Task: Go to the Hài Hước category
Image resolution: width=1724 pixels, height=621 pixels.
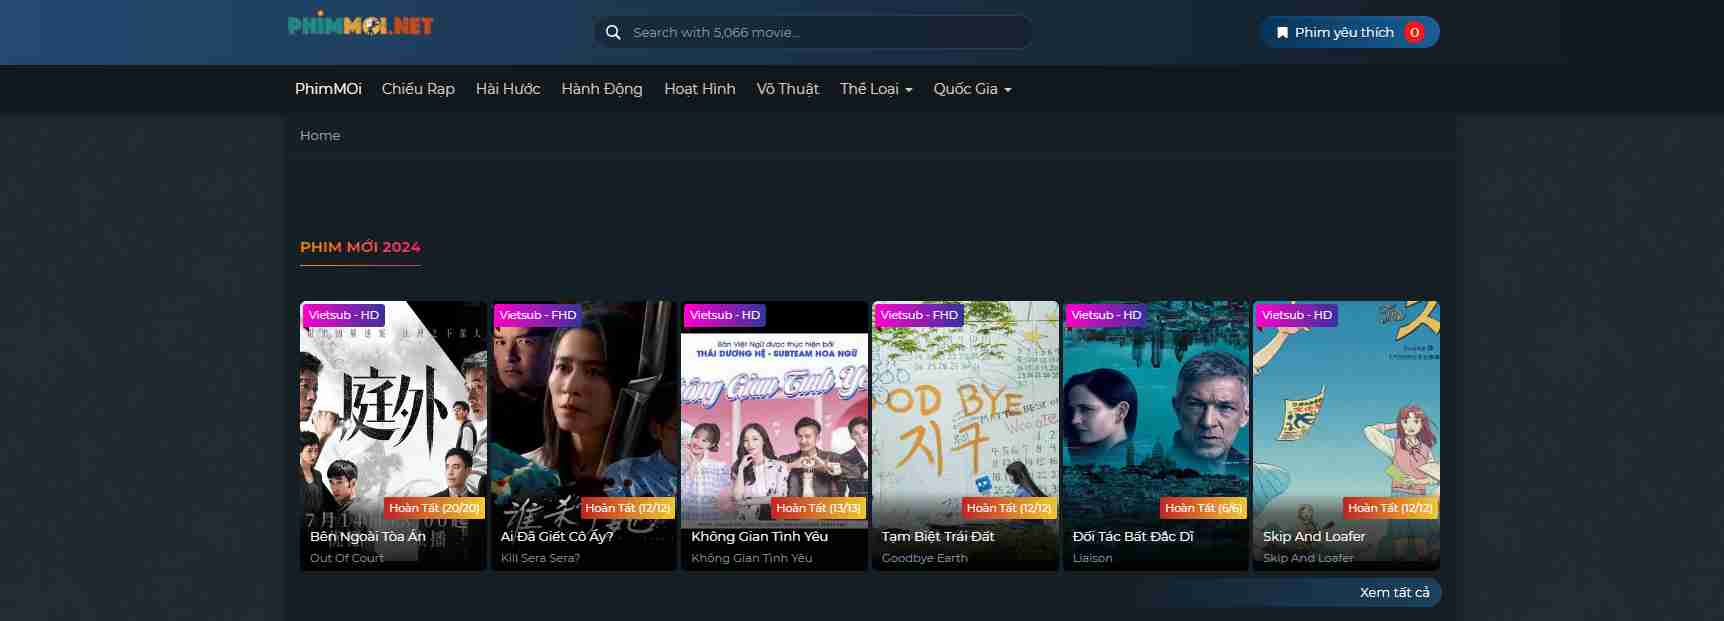Action: click(x=508, y=89)
